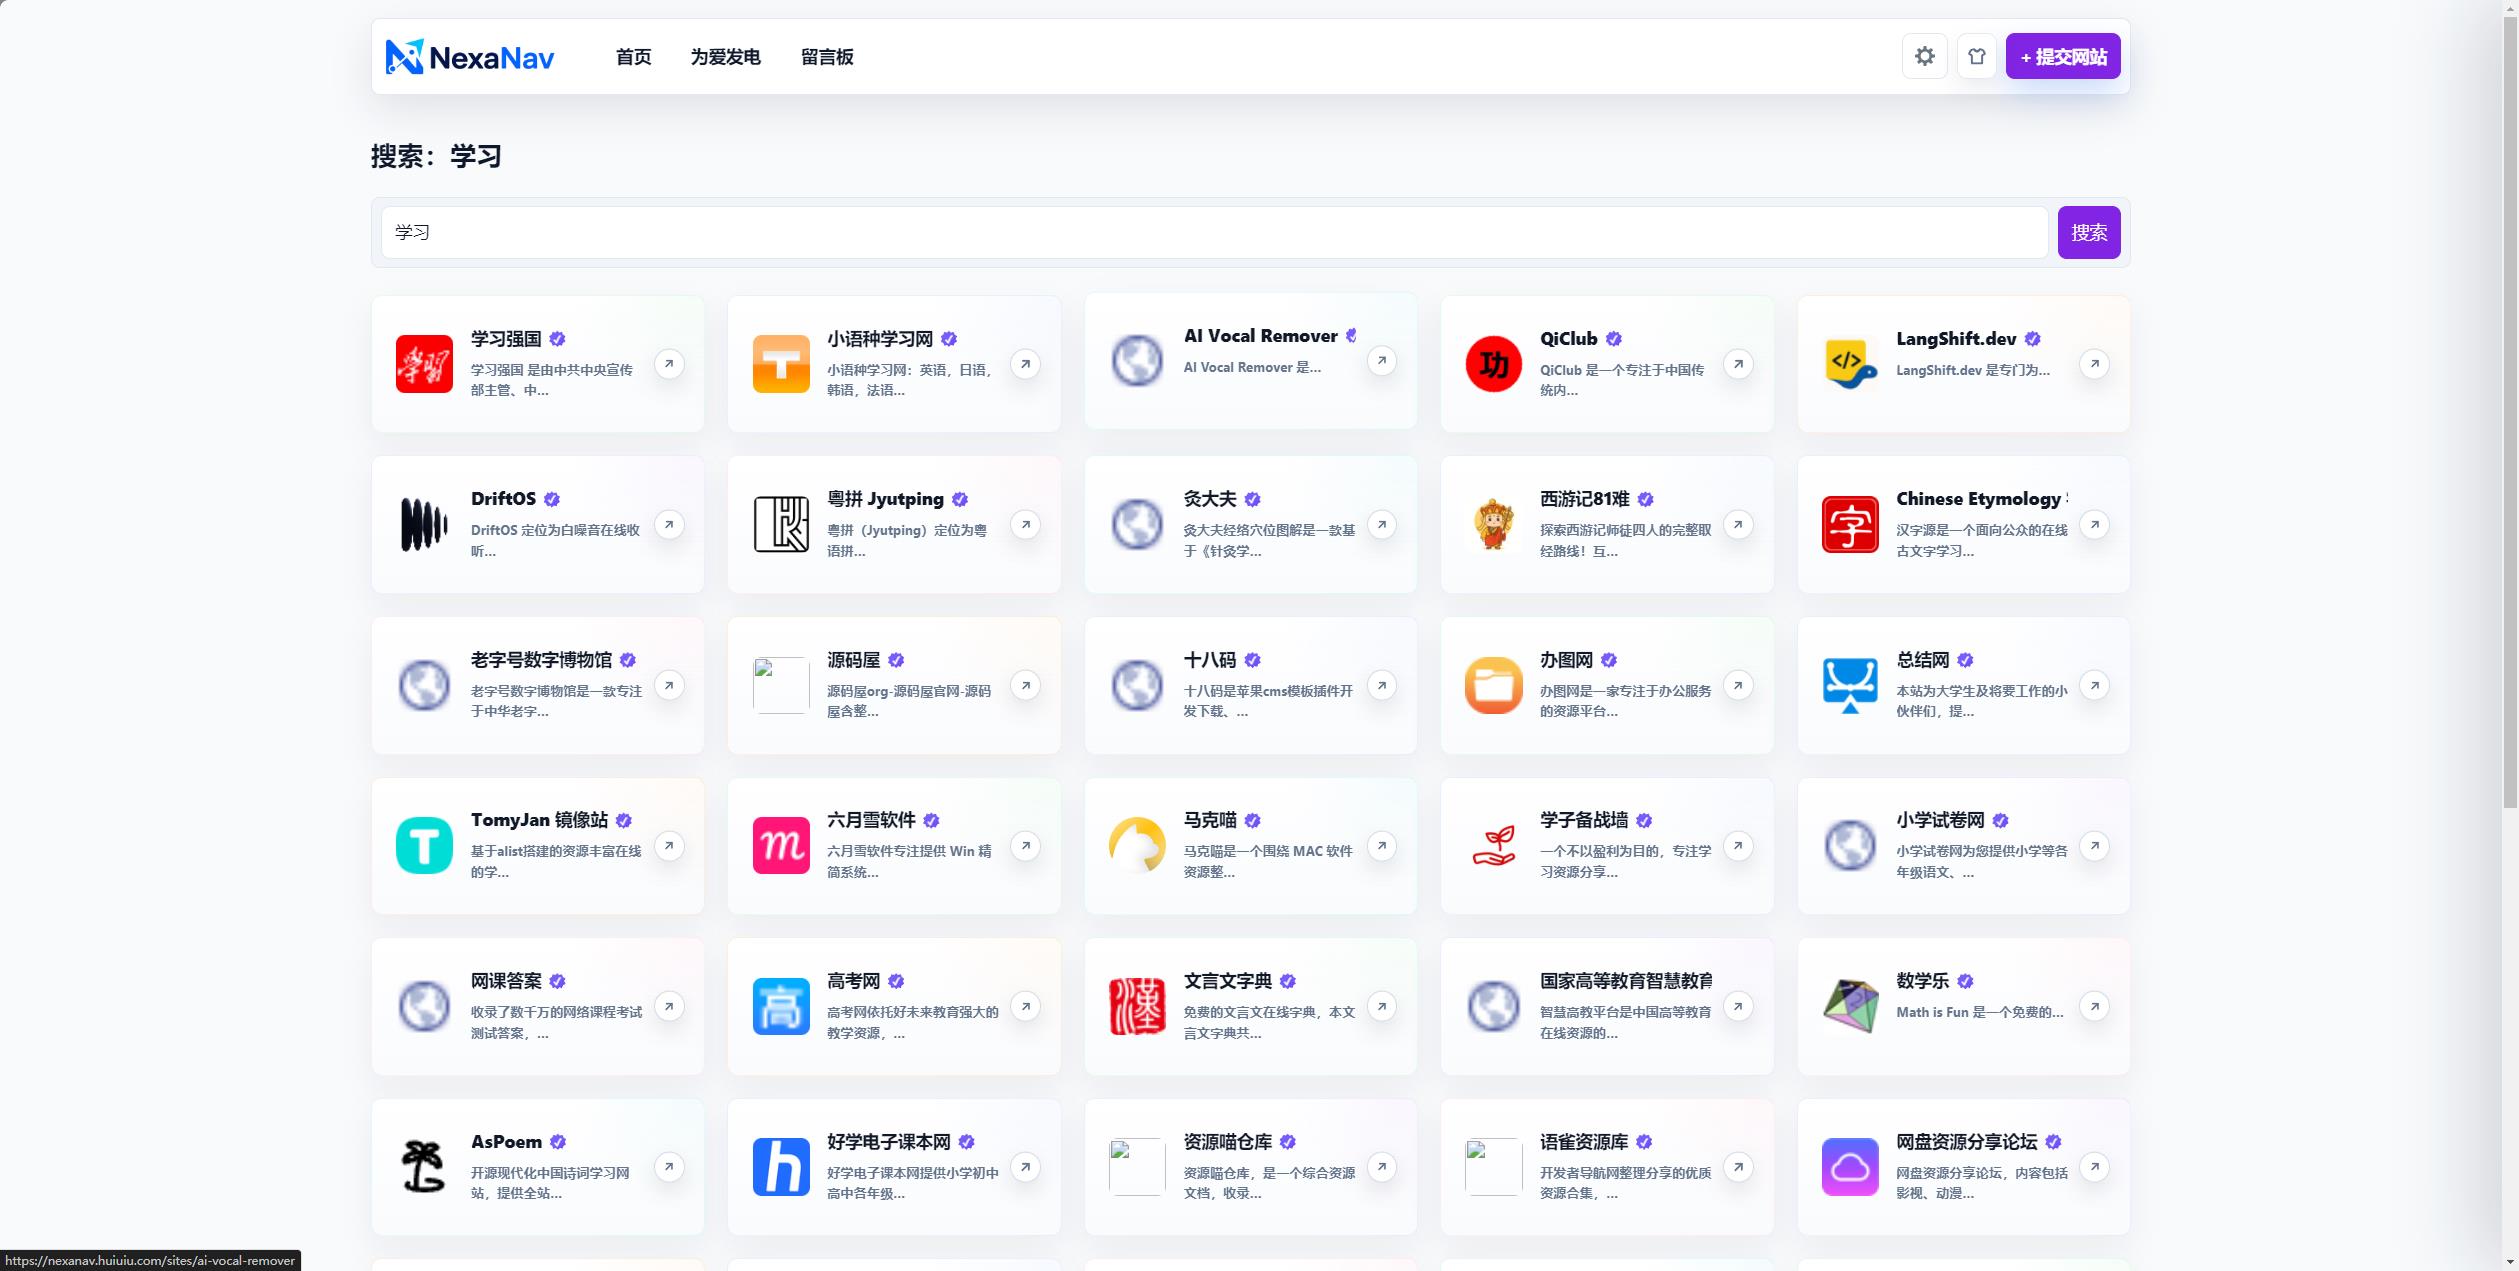Image resolution: width=2519 pixels, height=1271 pixels.
Task: Click the palm tree AsPoem logo
Action: 424,1167
